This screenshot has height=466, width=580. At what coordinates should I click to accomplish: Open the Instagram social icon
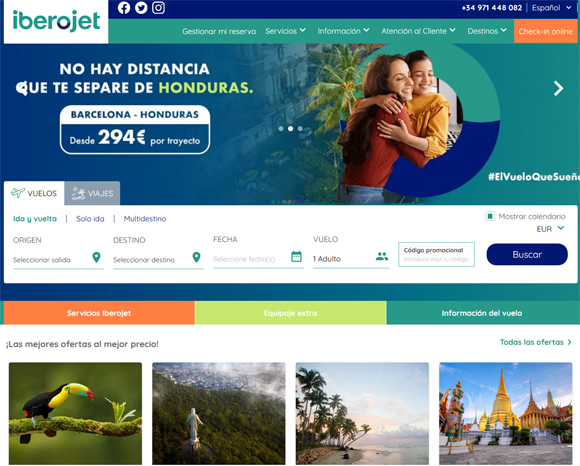158,8
